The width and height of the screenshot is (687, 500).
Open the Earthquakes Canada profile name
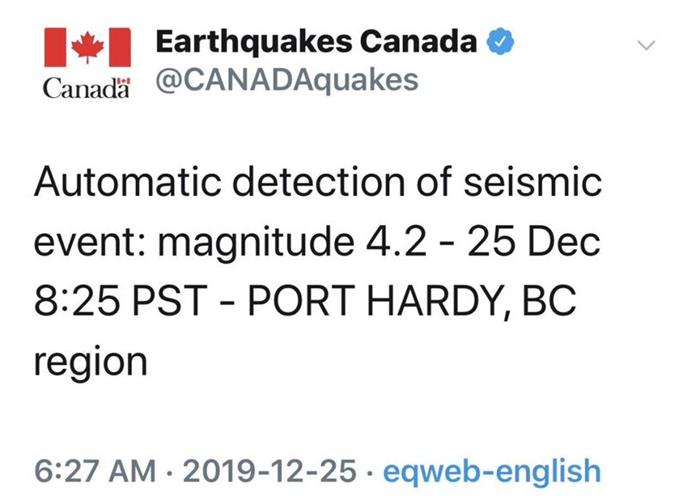317,43
